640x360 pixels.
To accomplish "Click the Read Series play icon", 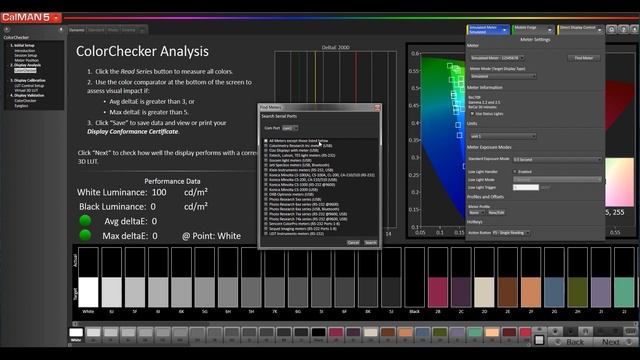I will tap(571, 331).
